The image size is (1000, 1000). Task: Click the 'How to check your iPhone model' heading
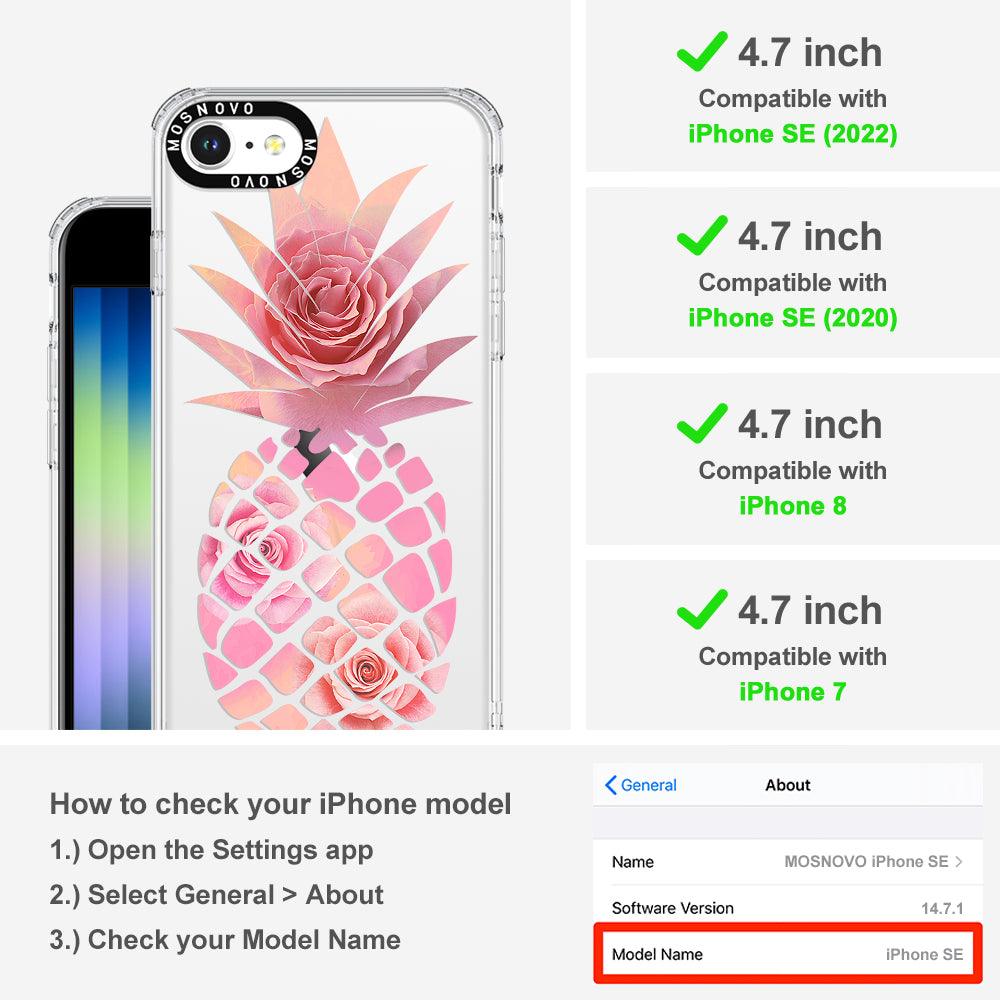[281, 804]
